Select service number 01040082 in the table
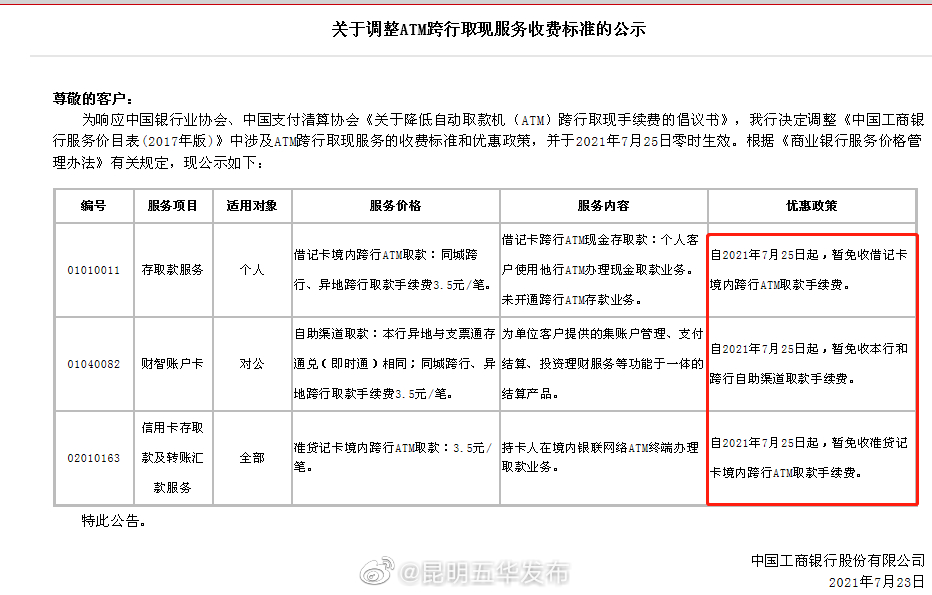 click(93, 364)
